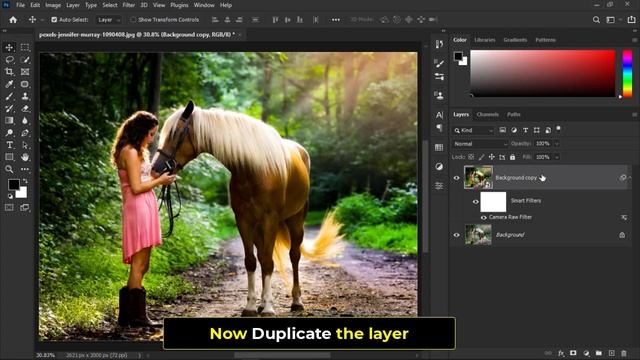Screen dimensions: 640x360
Task: Open the Color panel flyout menu
Action: tap(634, 40)
